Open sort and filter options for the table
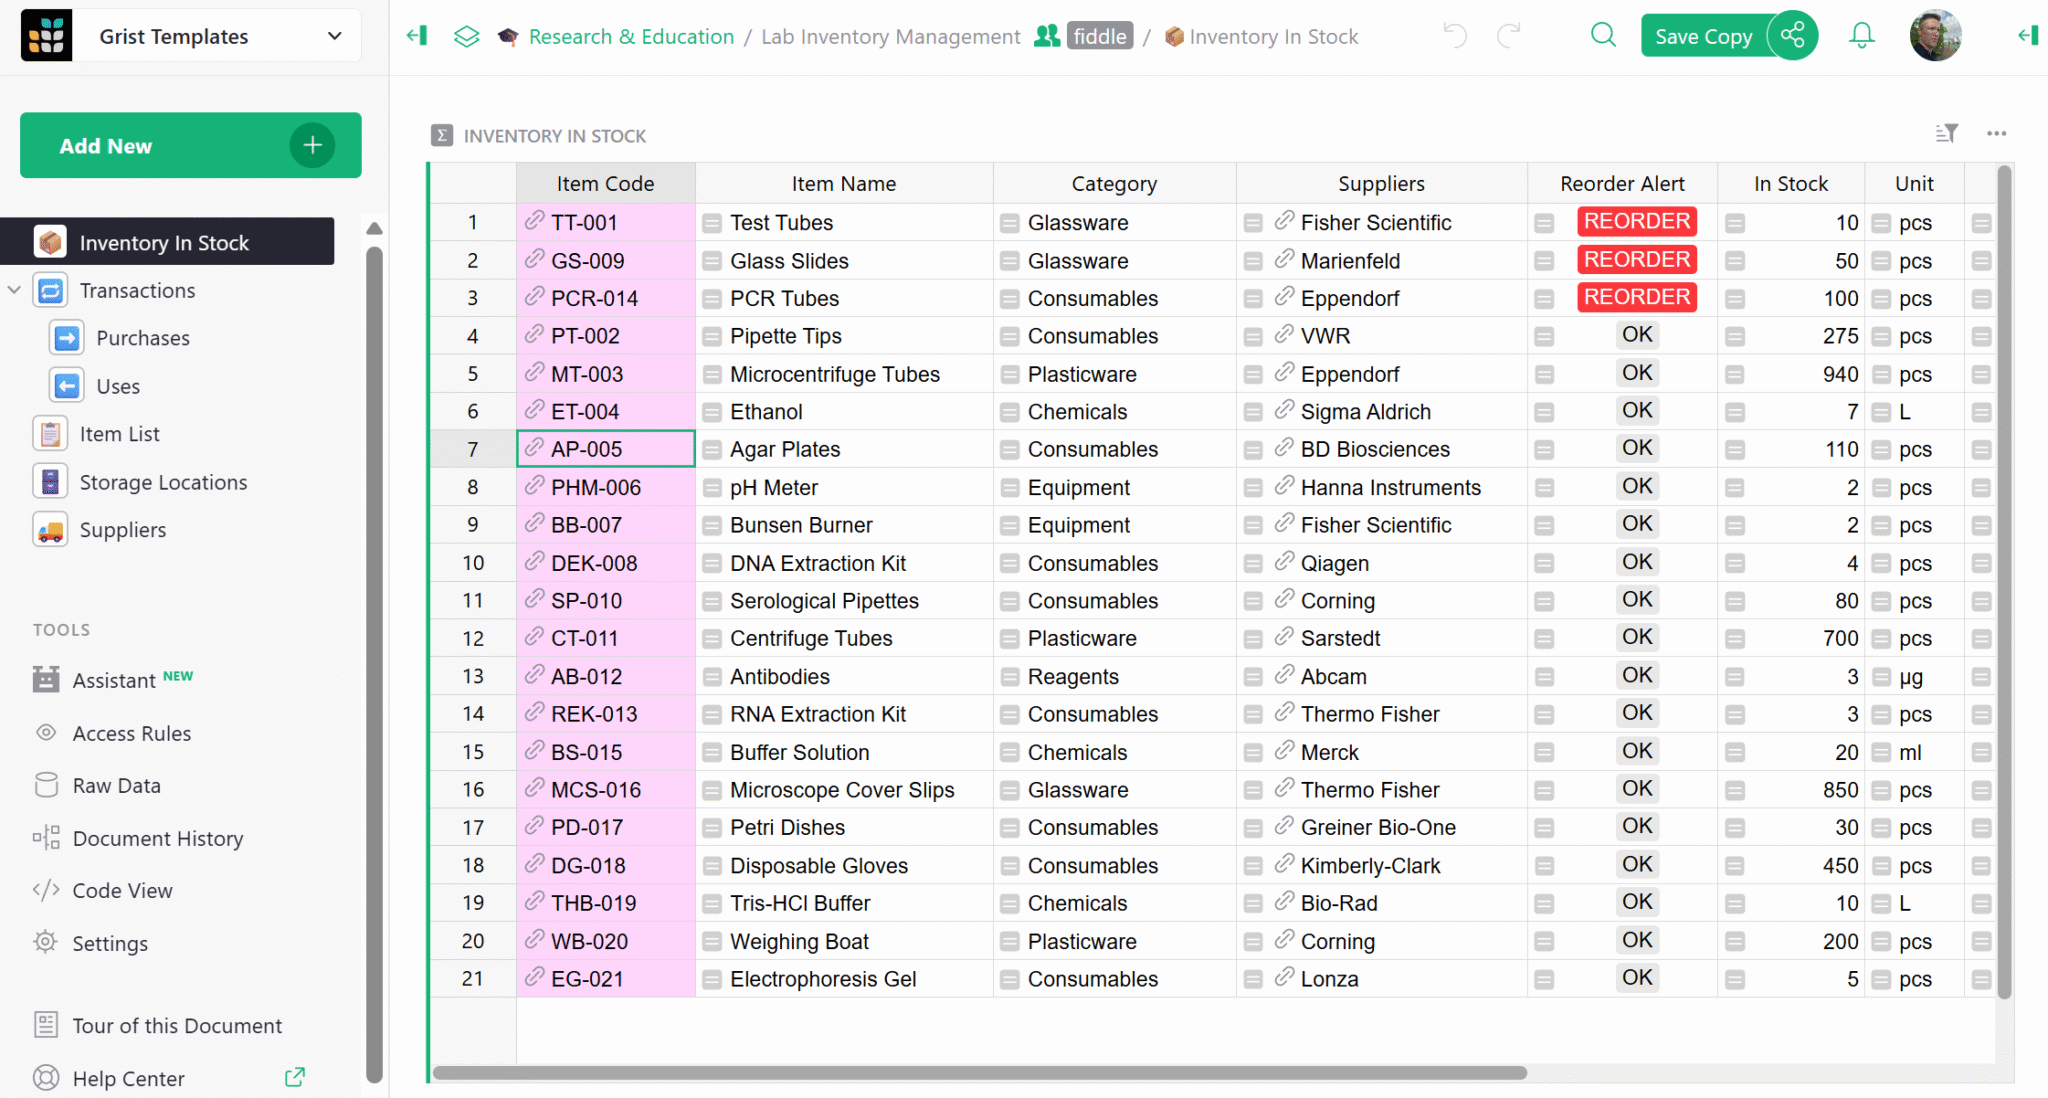2048x1098 pixels. coord(1948,133)
